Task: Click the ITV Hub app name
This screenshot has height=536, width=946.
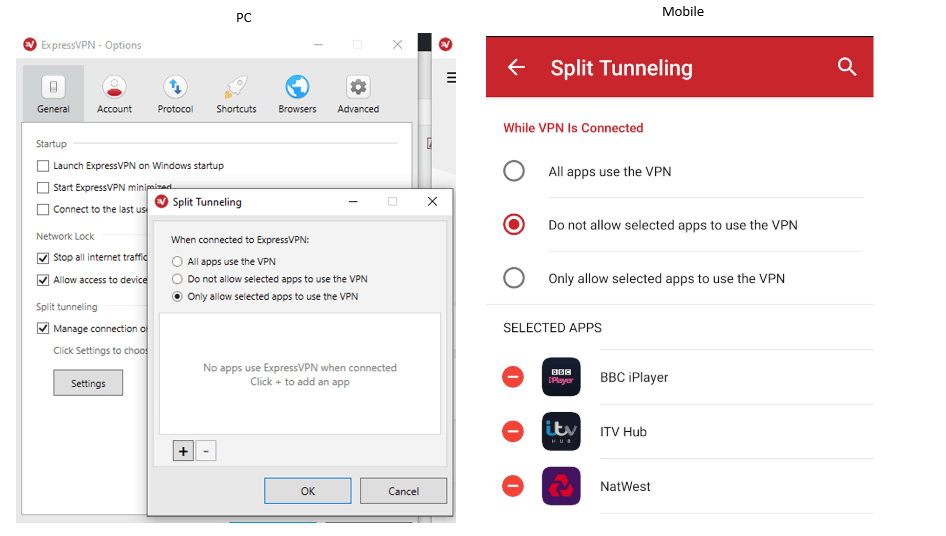Action: click(x=623, y=432)
